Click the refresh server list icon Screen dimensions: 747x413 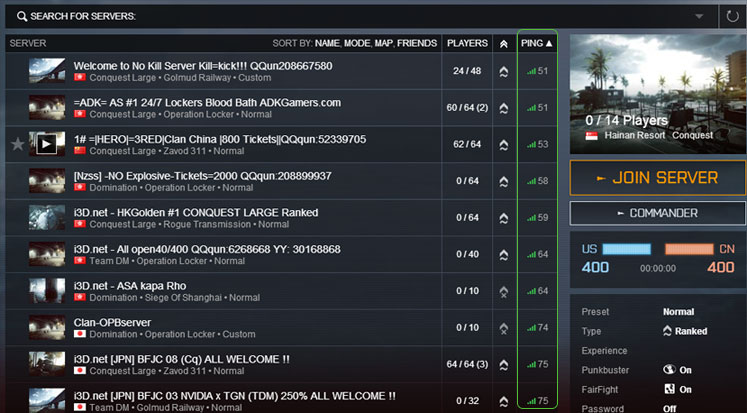click(x=732, y=17)
